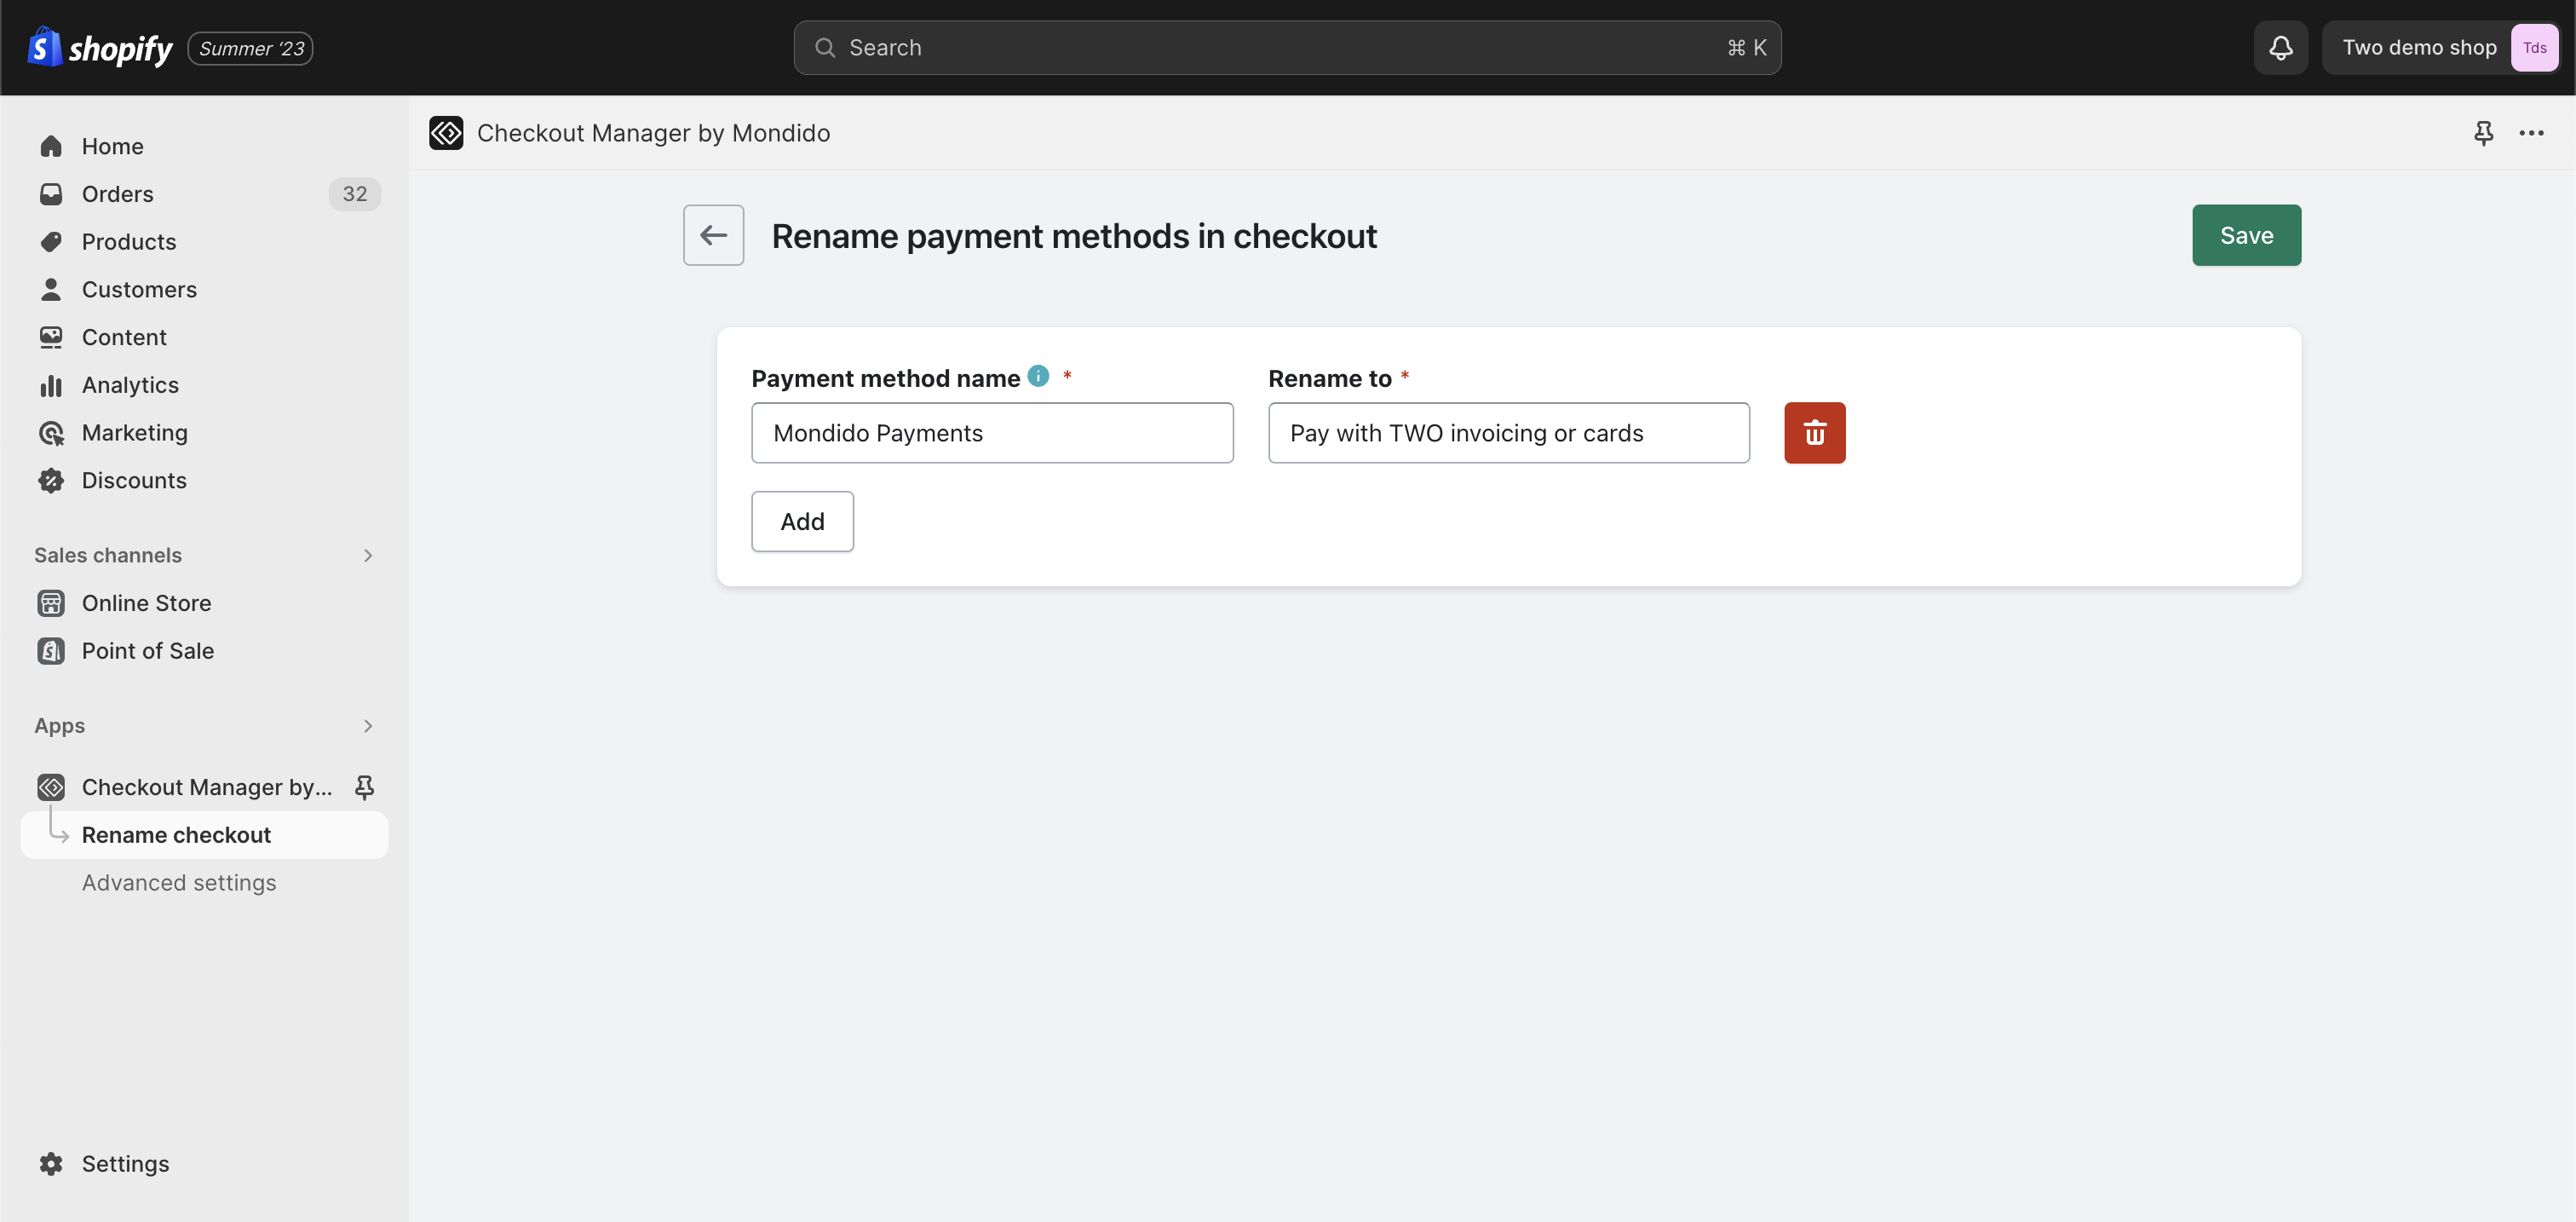Click Apps heading
This screenshot has height=1222, width=2576.
(60, 727)
